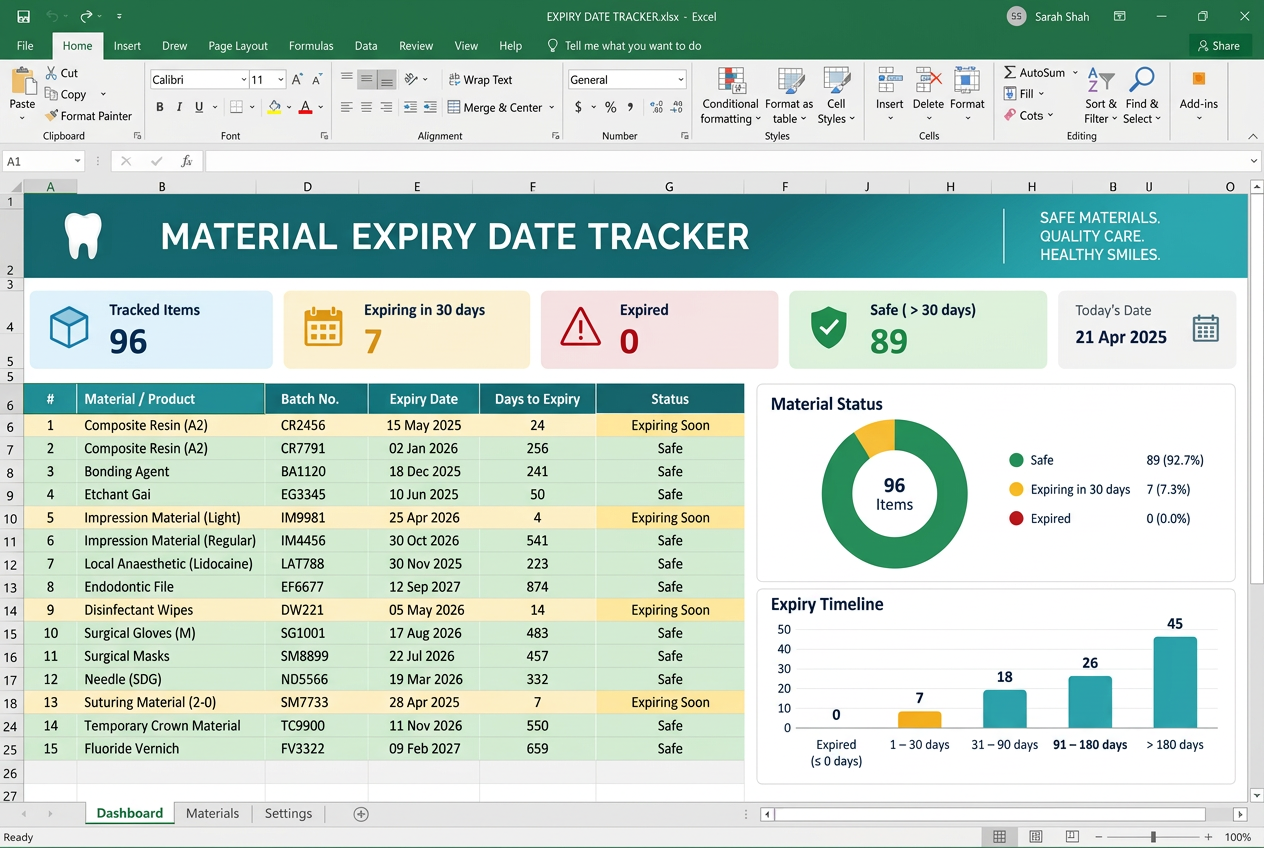Screen dimensions: 1264x848
Task: Open the fill color dropdown arrow
Action: (289, 107)
